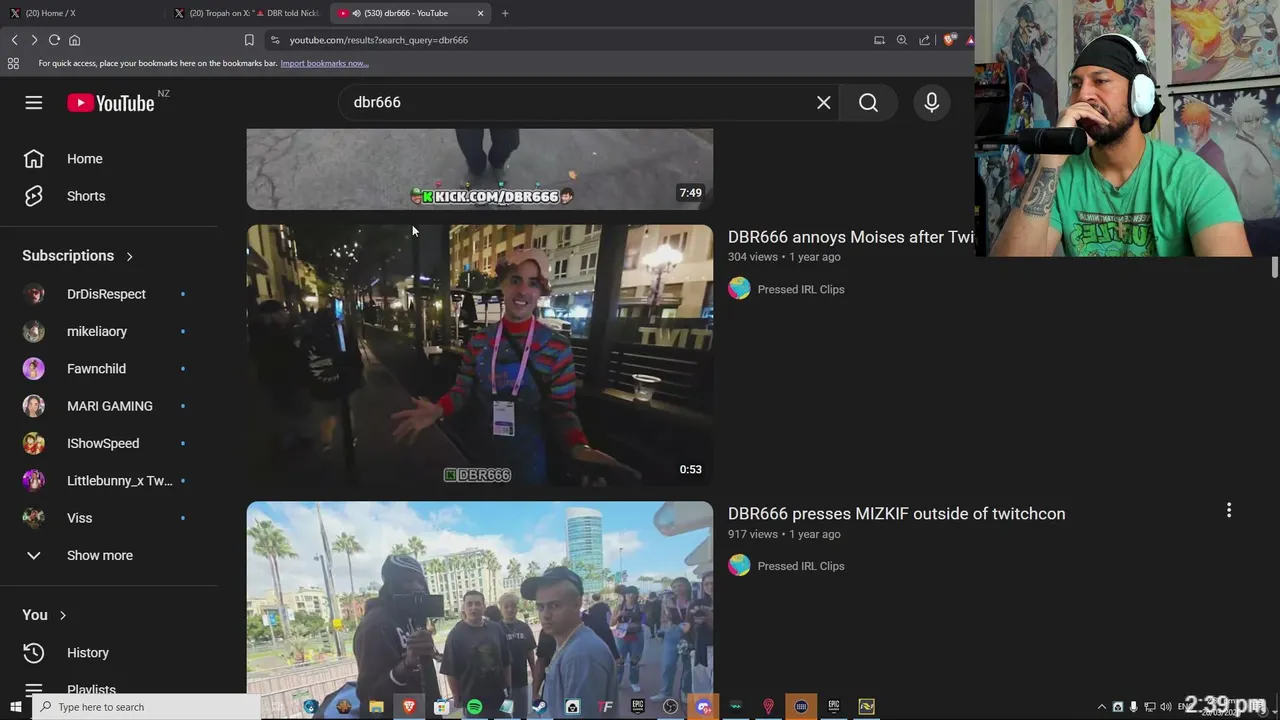The height and width of the screenshot is (720, 1280).
Task: Open File Explorer from the taskbar
Action: (376, 707)
